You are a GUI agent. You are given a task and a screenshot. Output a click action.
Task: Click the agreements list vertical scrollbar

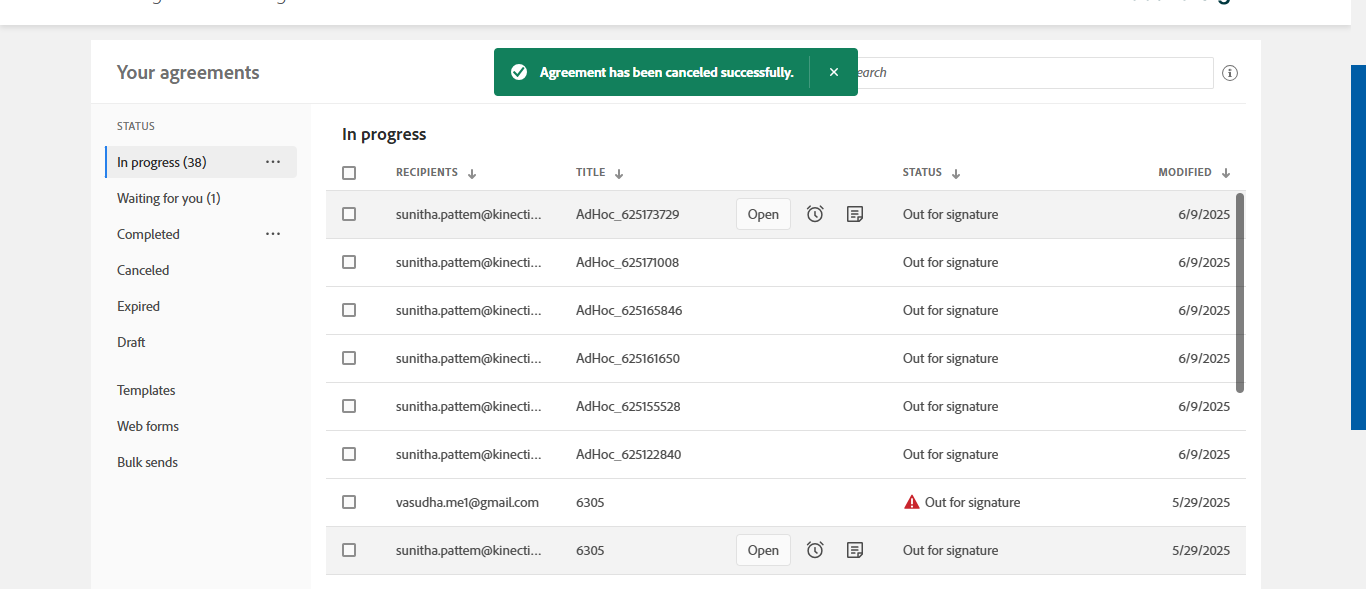click(x=1240, y=292)
